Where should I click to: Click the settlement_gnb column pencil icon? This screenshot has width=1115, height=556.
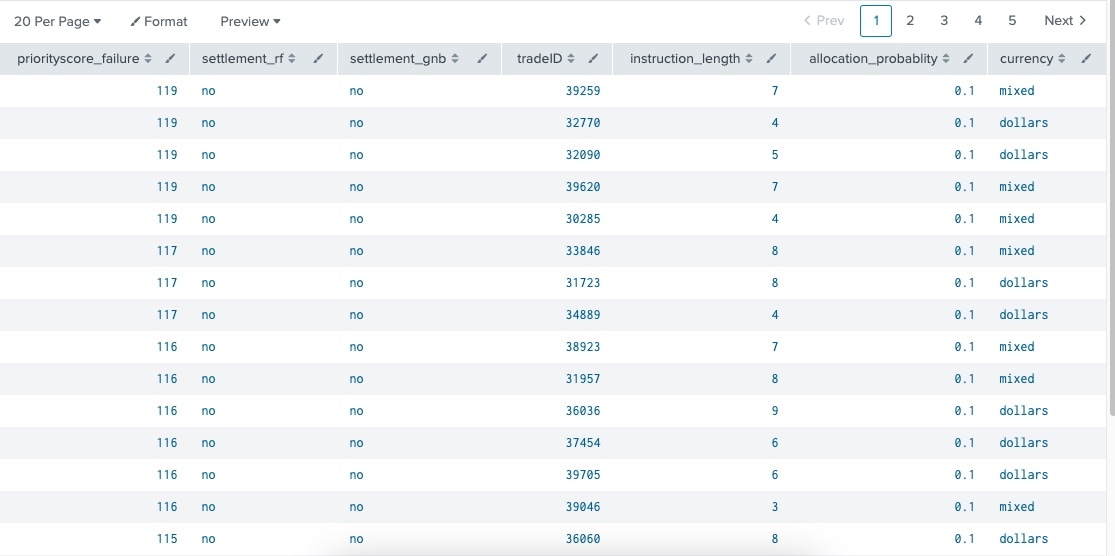(x=482, y=59)
